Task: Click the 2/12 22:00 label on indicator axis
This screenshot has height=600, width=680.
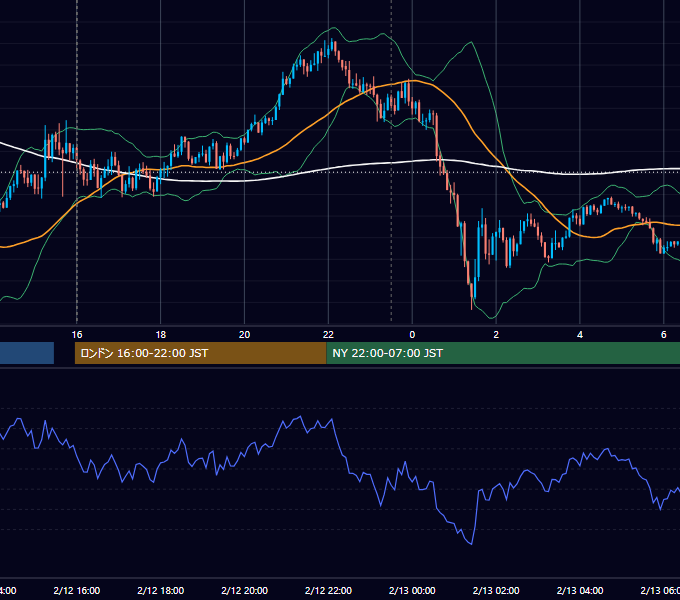Action: pyautogui.click(x=328, y=591)
